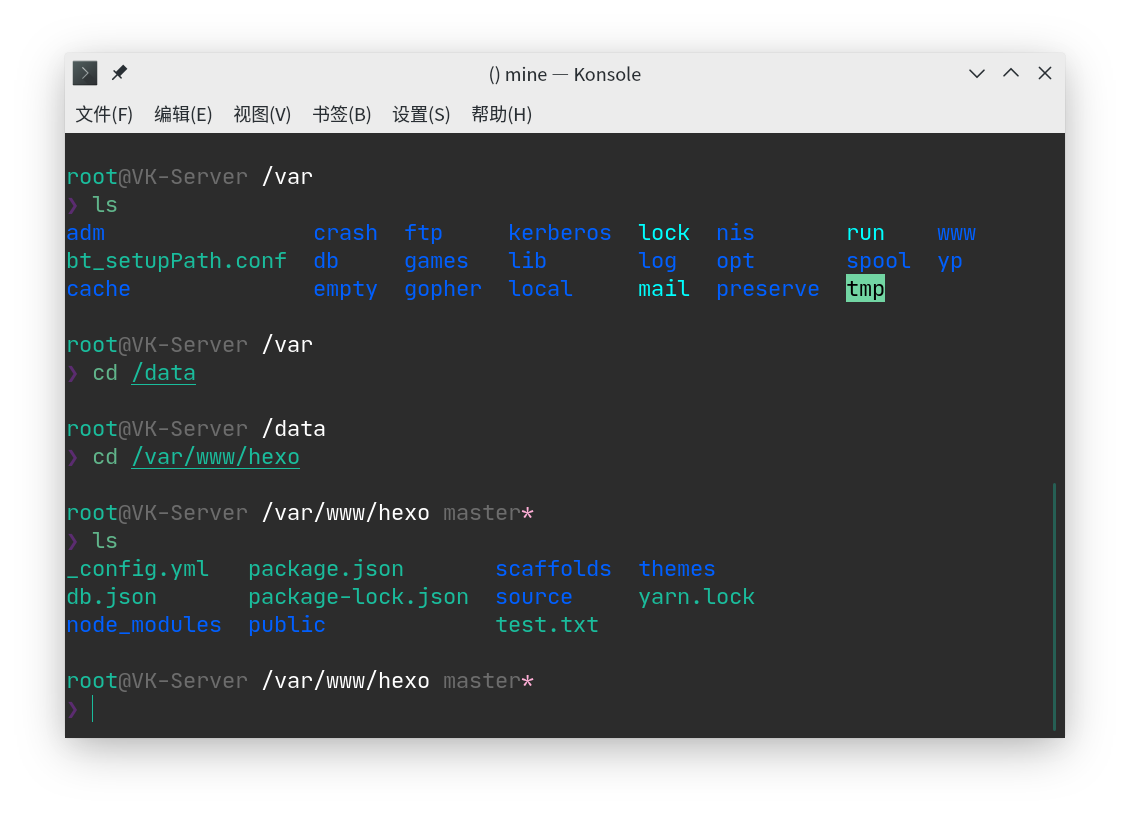Toggle the pin icon in the title bar

[x=119, y=72]
